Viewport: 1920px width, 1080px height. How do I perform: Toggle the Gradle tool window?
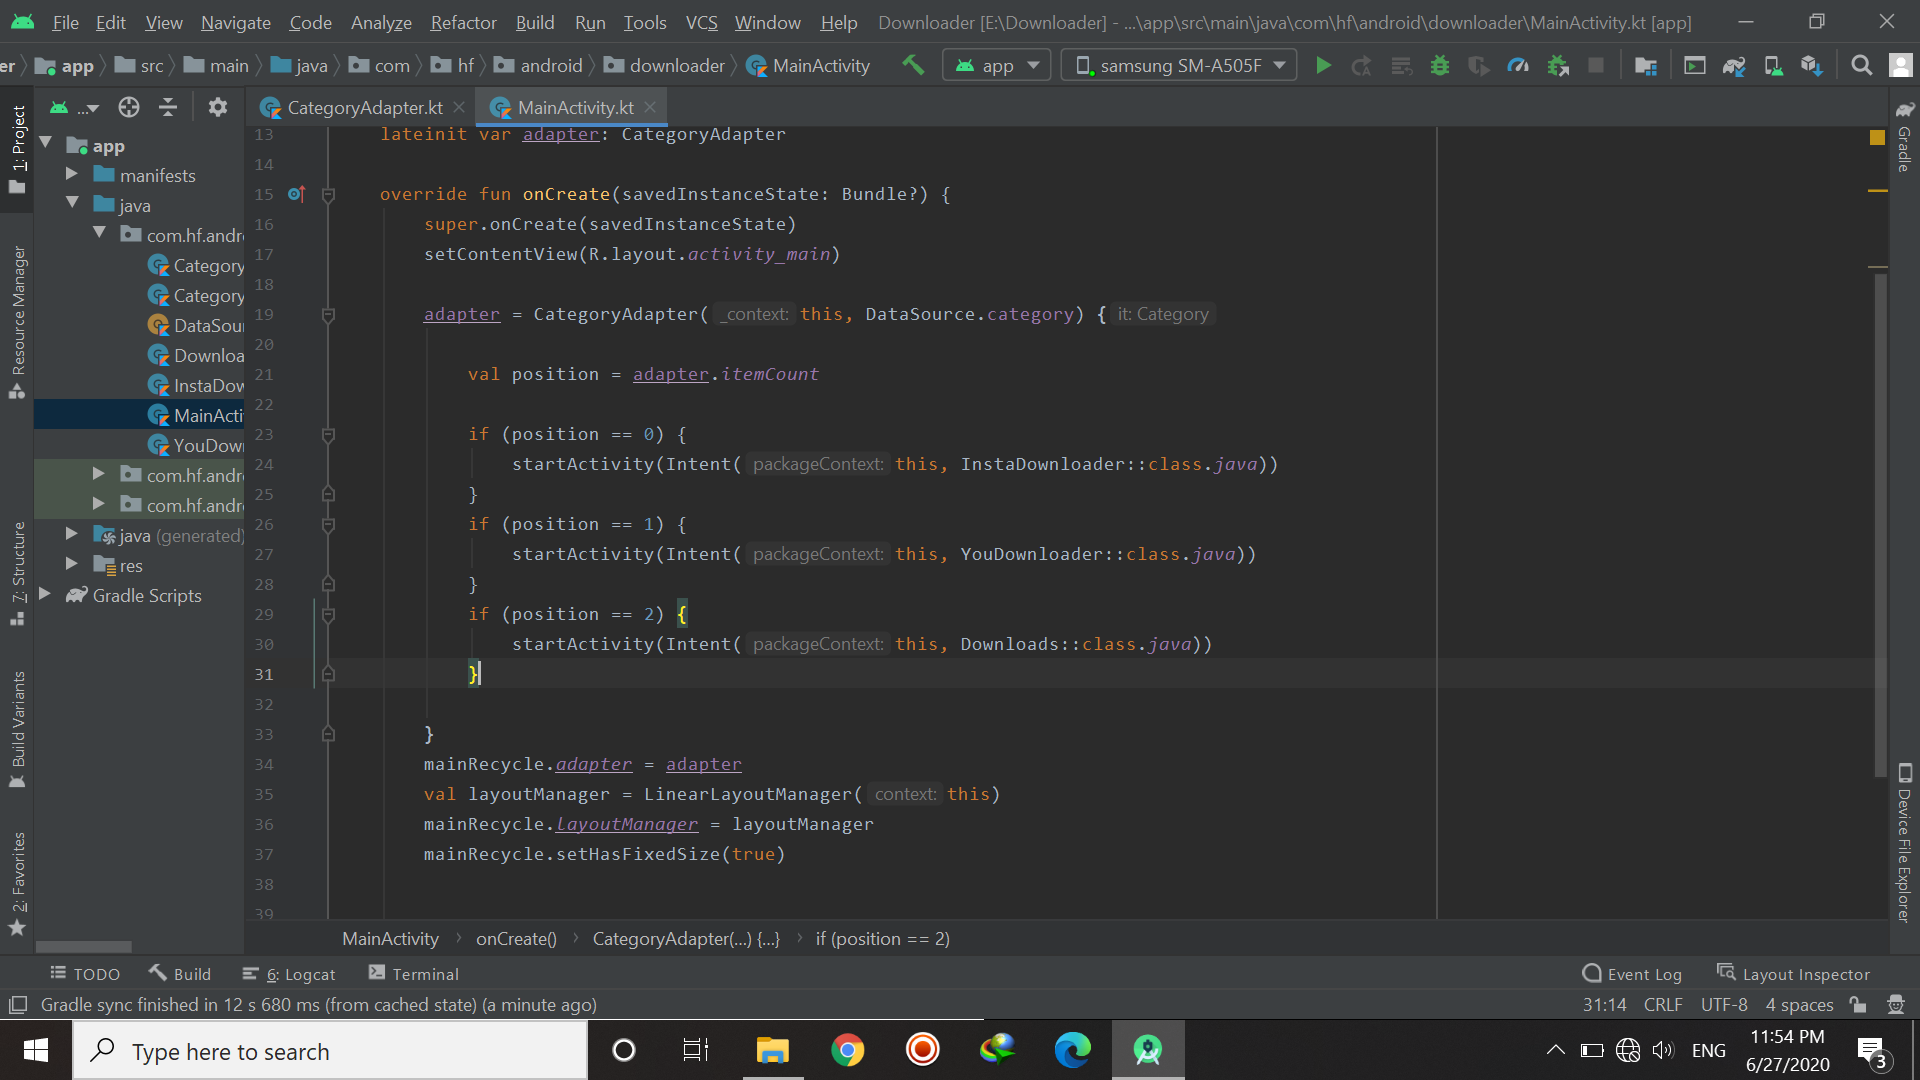pos(1905,136)
